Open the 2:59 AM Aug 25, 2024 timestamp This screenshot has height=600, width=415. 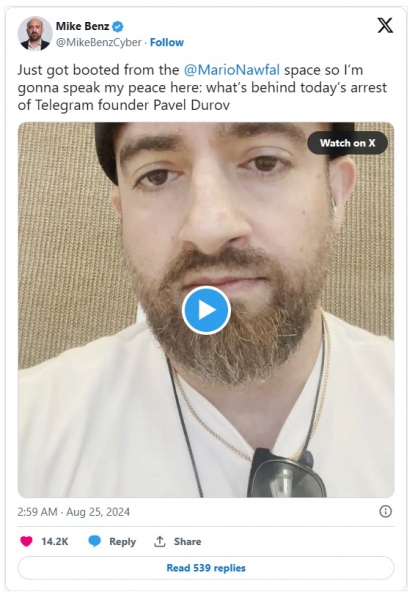pos(74,512)
